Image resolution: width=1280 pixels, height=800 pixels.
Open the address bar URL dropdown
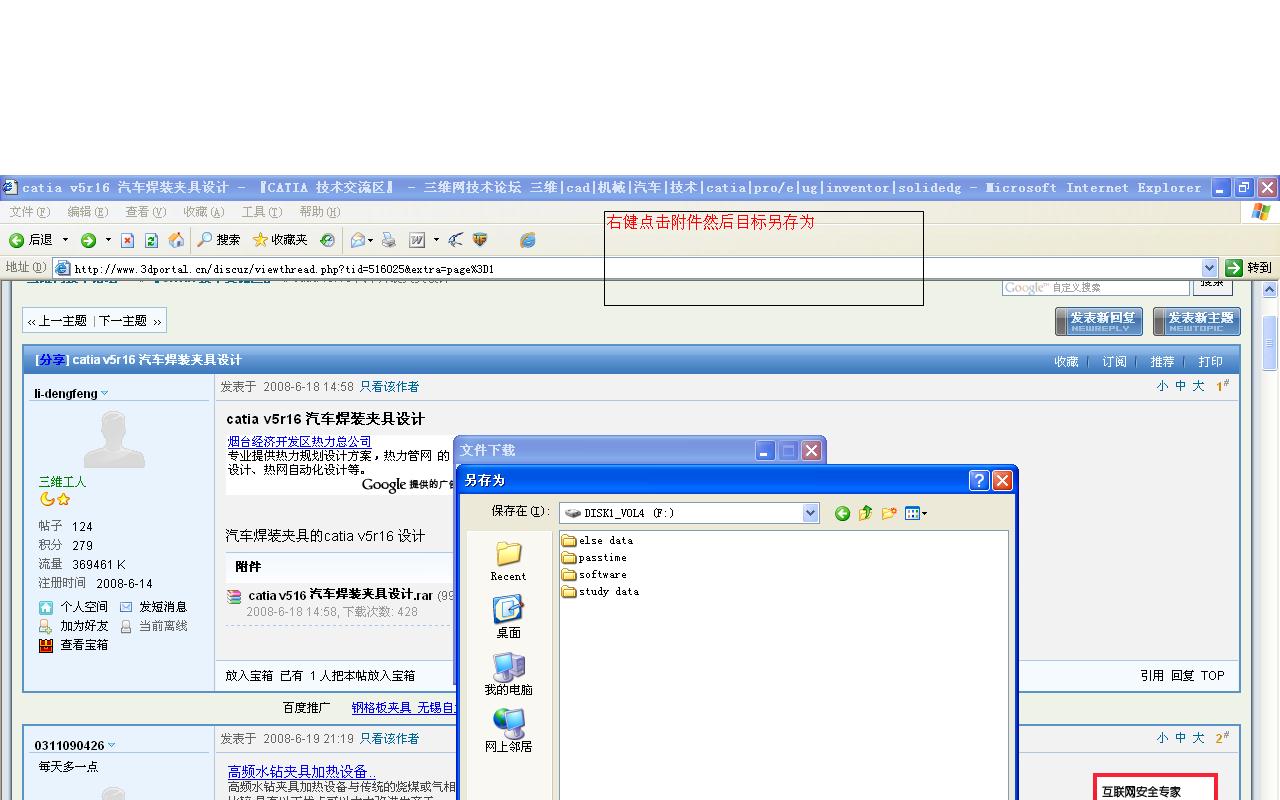(x=1209, y=268)
